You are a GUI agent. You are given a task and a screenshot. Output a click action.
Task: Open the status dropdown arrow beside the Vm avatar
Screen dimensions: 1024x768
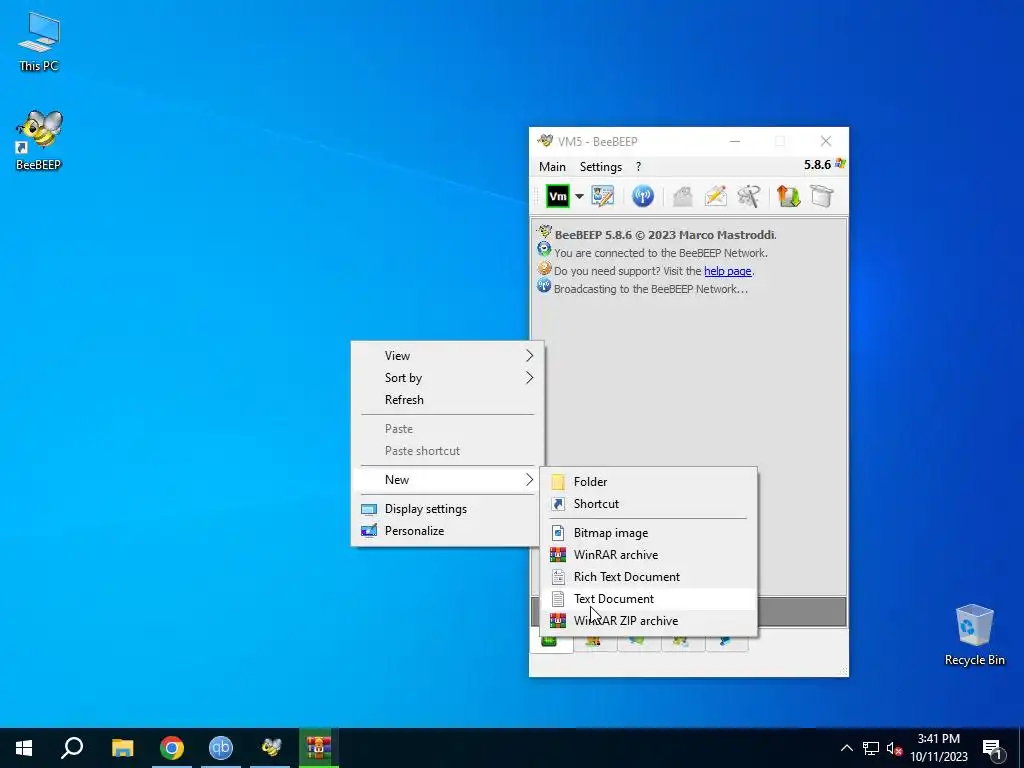point(579,197)
